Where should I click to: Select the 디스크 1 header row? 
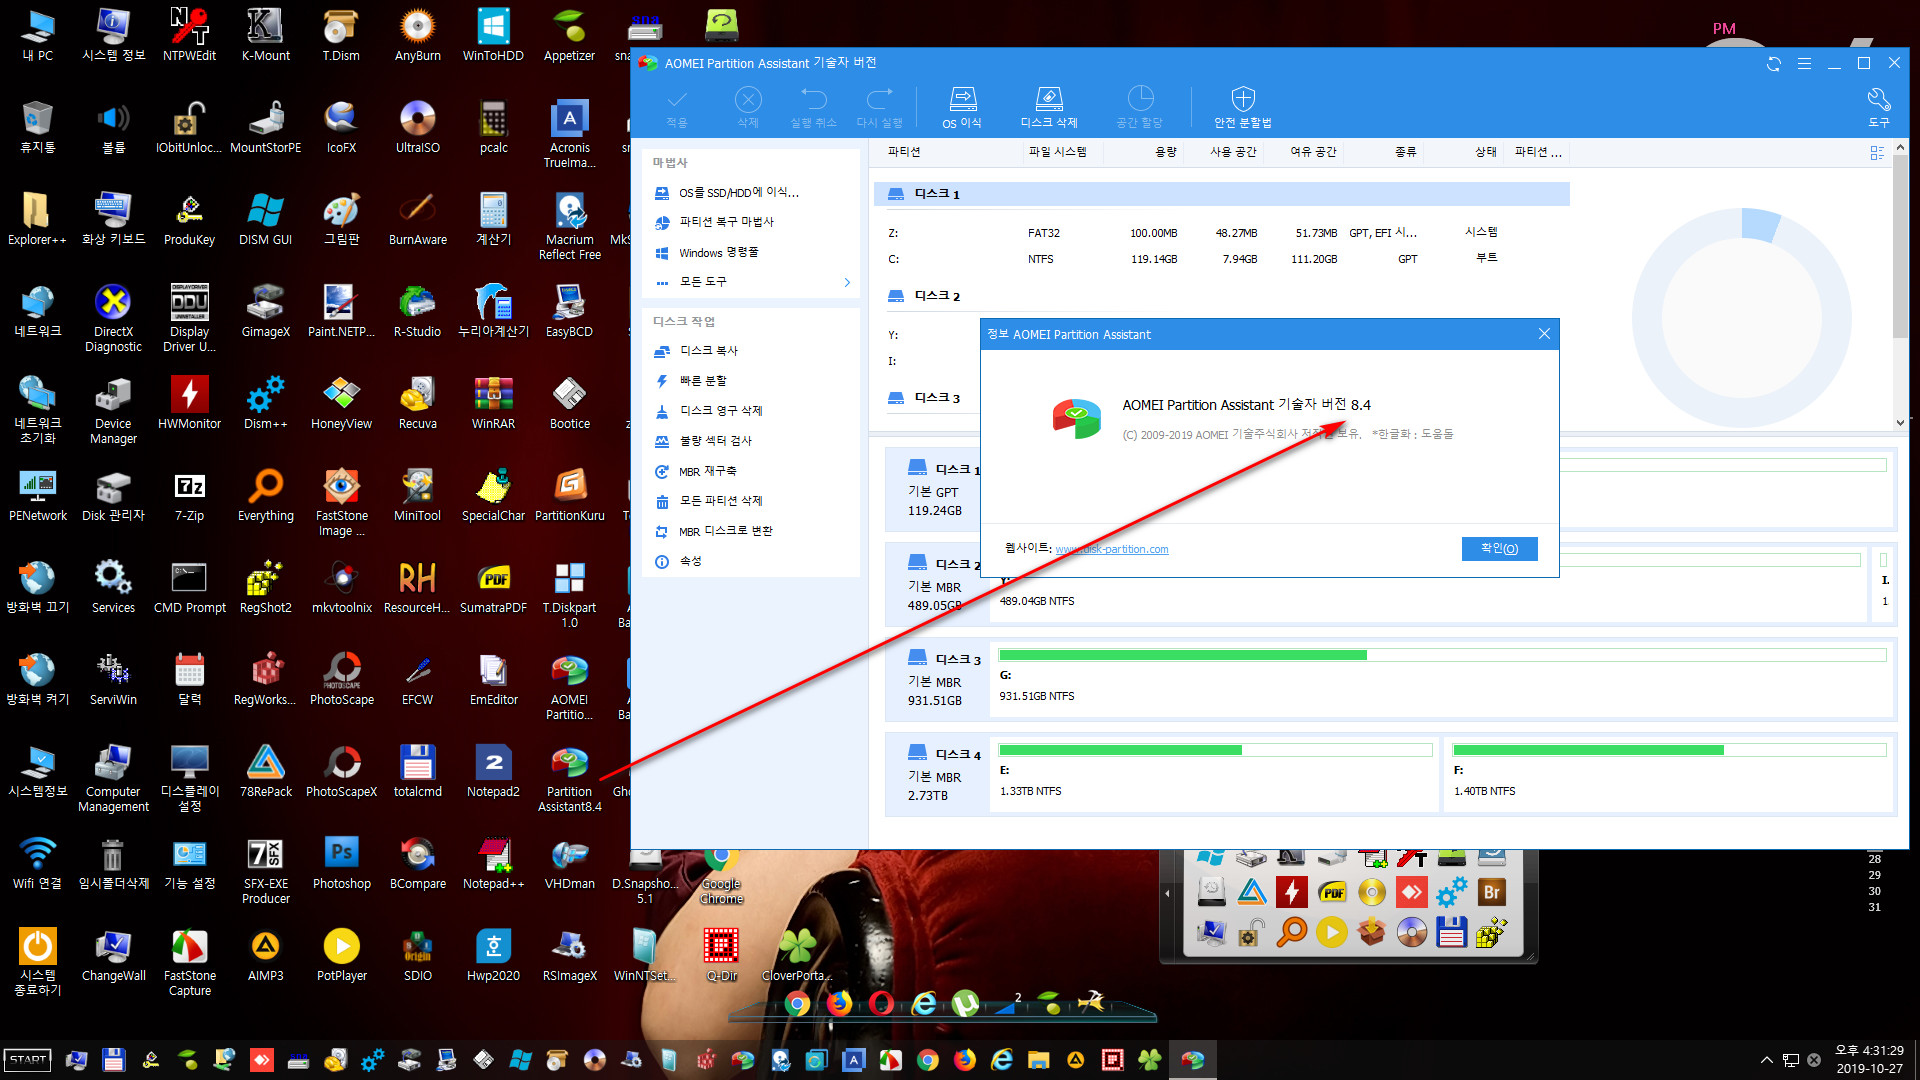pyautogui.click(x=1221, y=194)
